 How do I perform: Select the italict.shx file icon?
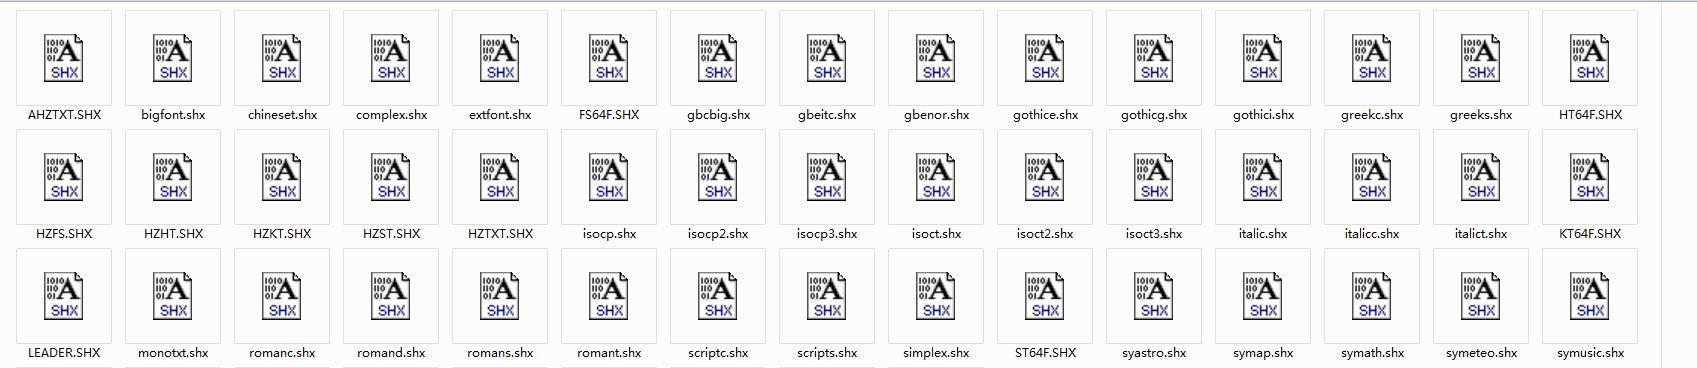click(x=1481, y=177)
